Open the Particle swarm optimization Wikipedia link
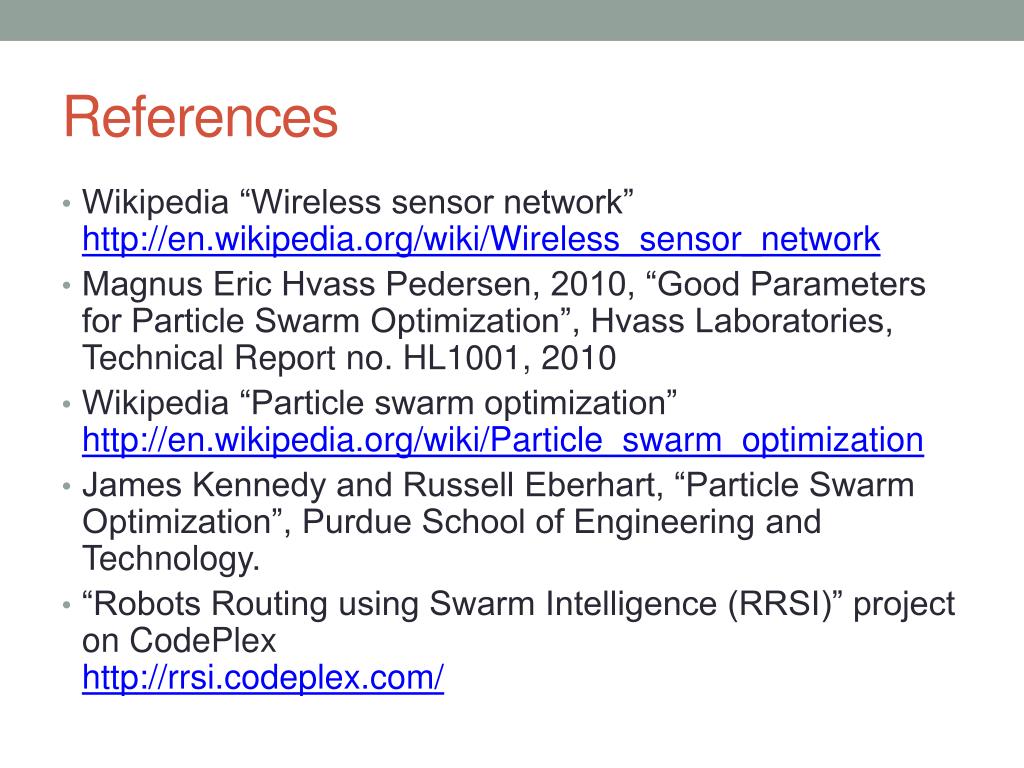 coord(502,440)
